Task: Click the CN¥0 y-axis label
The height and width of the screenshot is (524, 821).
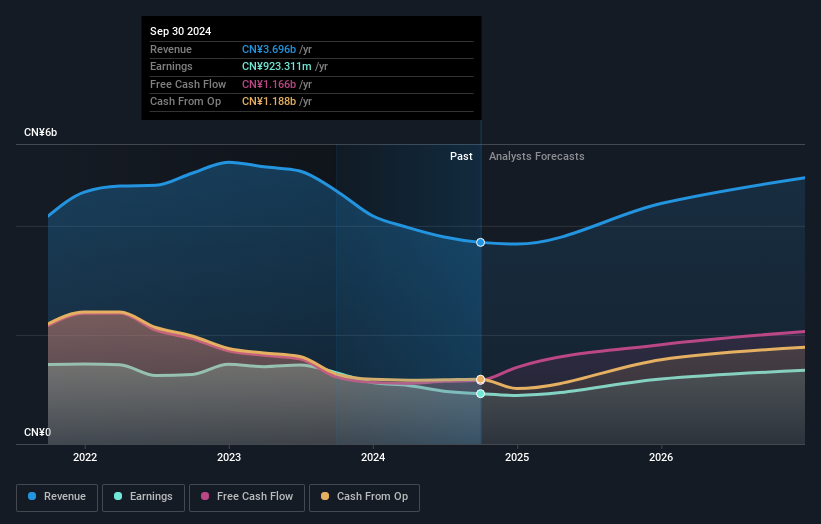Action: [x=37, y=432]
